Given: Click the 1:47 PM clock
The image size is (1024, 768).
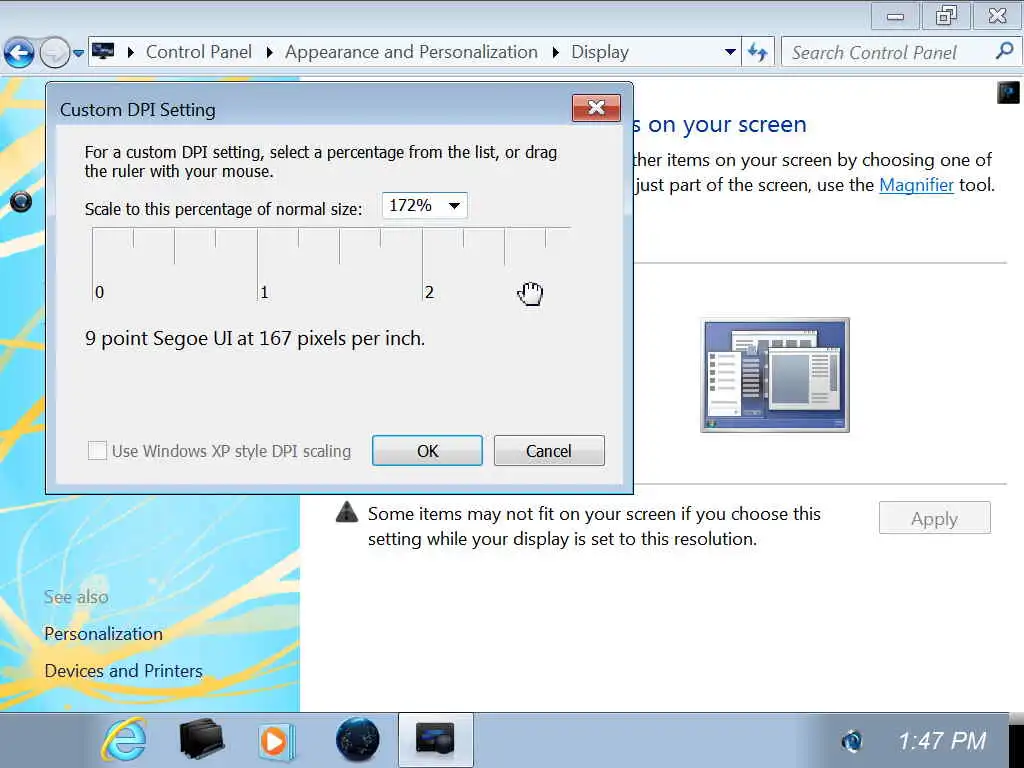Looking at the screenshot, I should tap(942, 741).
